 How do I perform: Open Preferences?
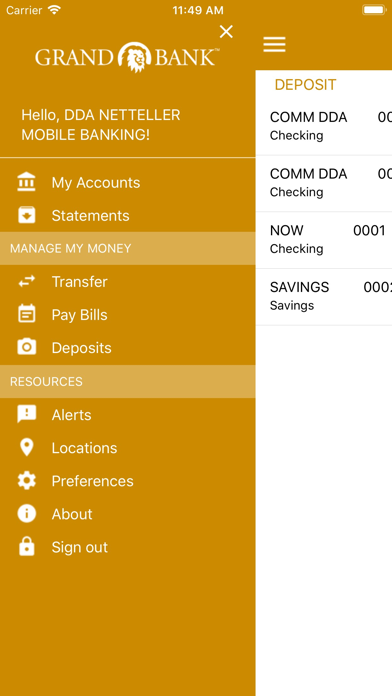[92, 481]
